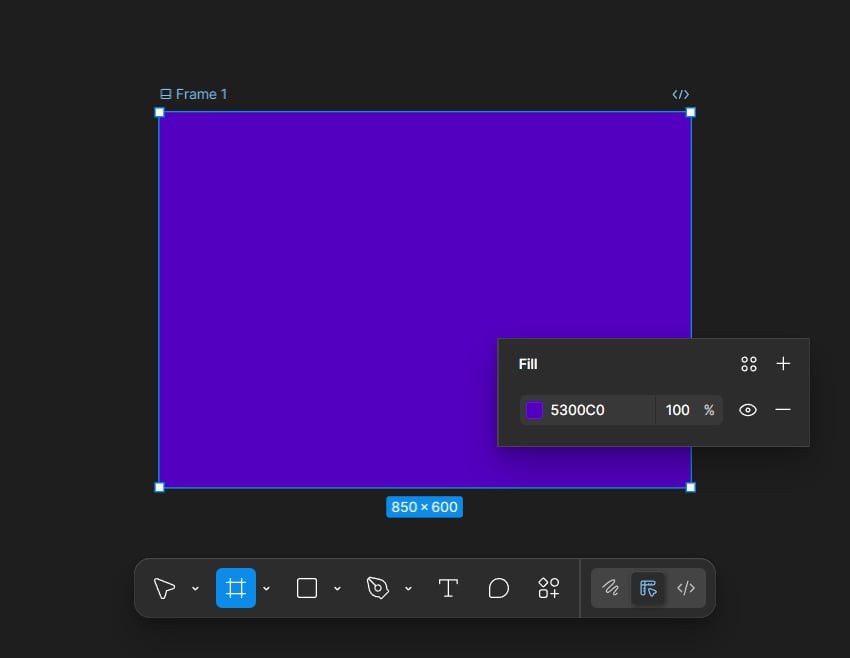Image resolution: width=850 pixels, height=658 pixels.
Task: Switch to Design mode
Action: tap(648, 588)
